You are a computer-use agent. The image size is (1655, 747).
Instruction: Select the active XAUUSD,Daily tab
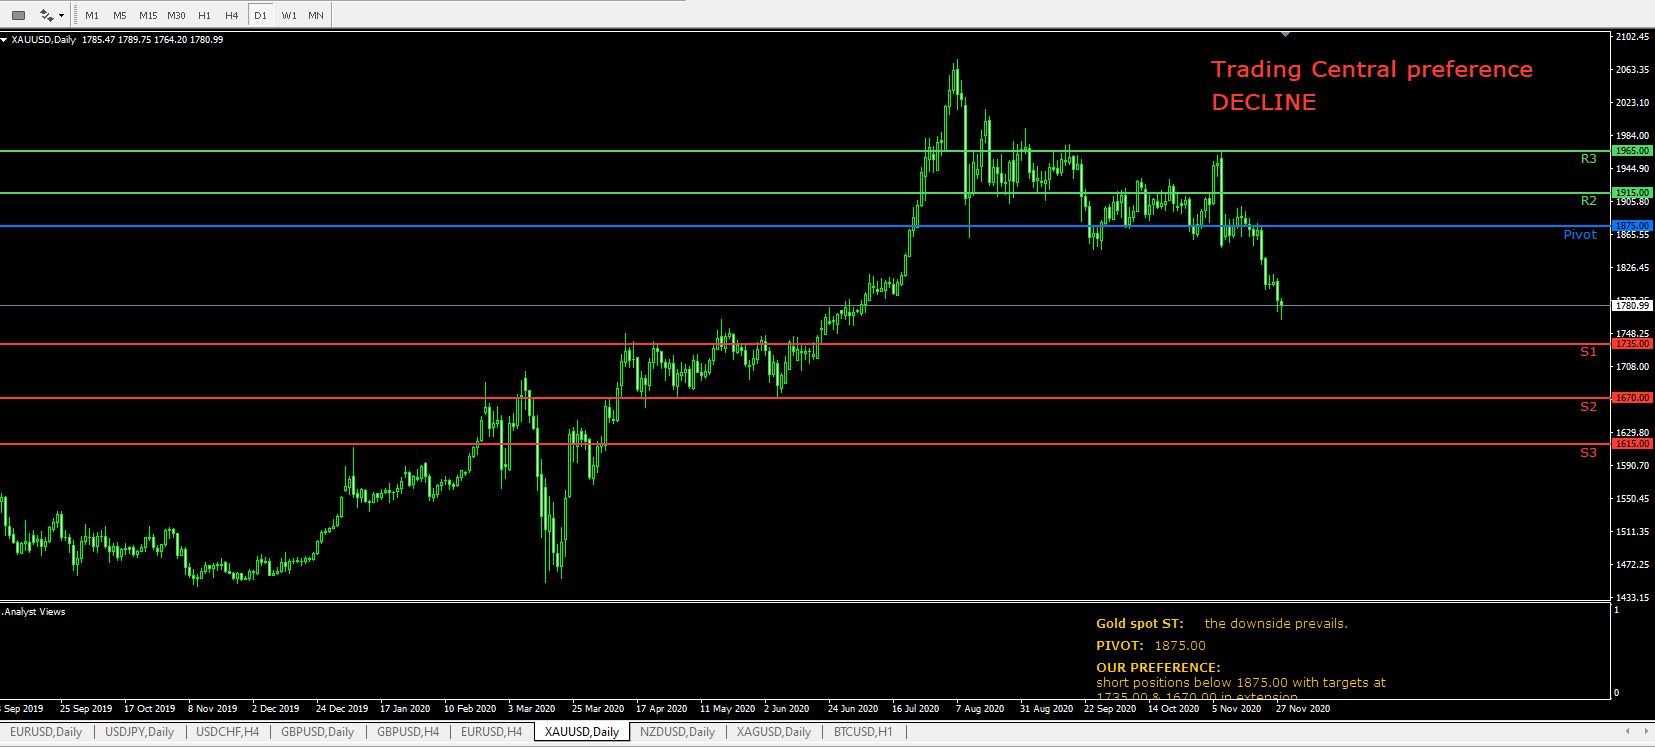point(582,732)
